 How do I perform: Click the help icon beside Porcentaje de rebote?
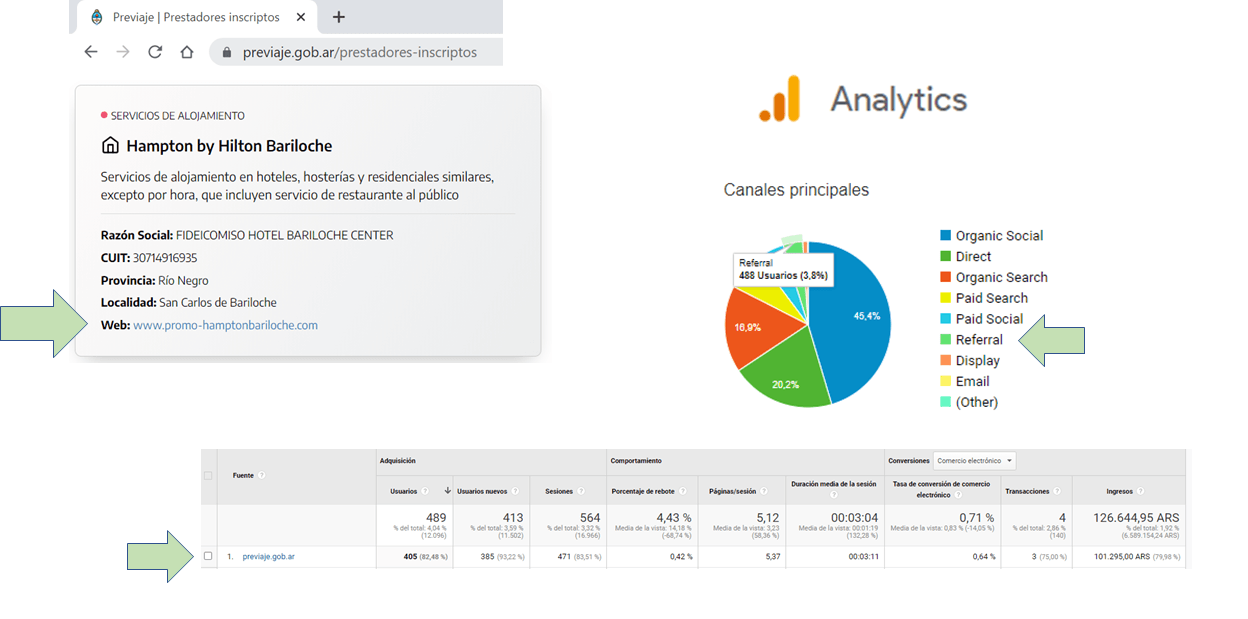(683, 491)
